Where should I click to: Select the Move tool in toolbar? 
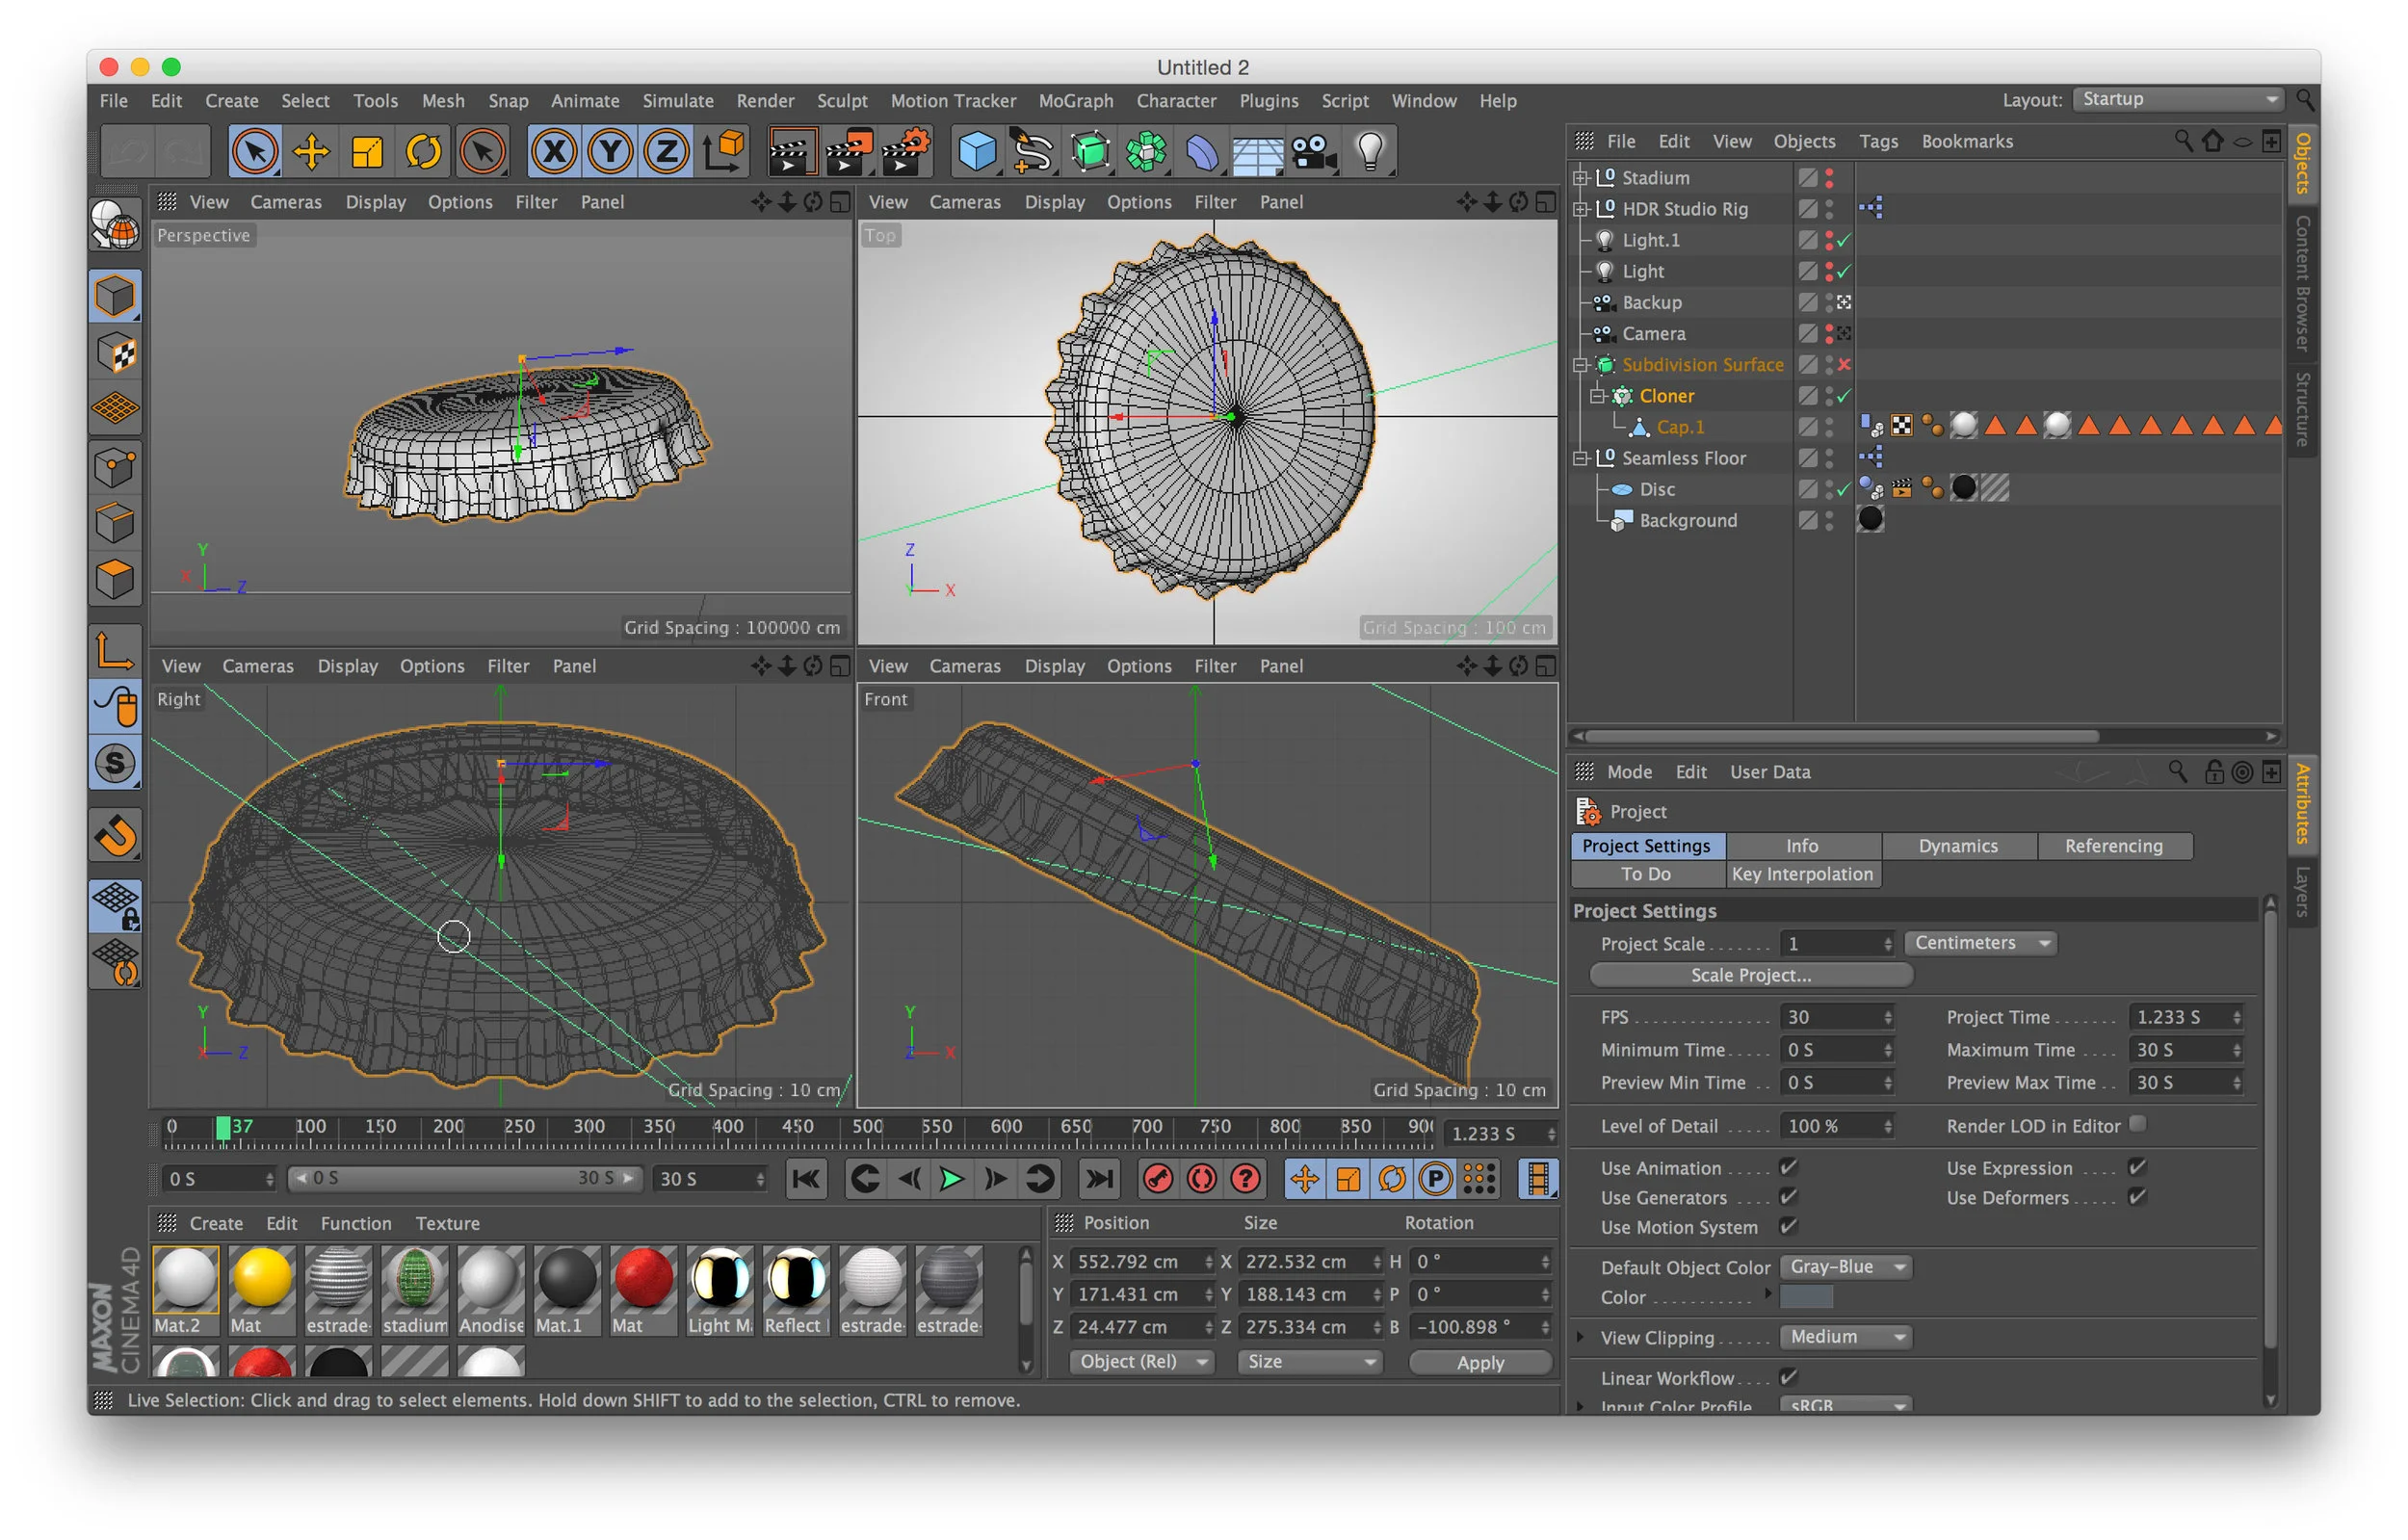[x=311, y=152]
